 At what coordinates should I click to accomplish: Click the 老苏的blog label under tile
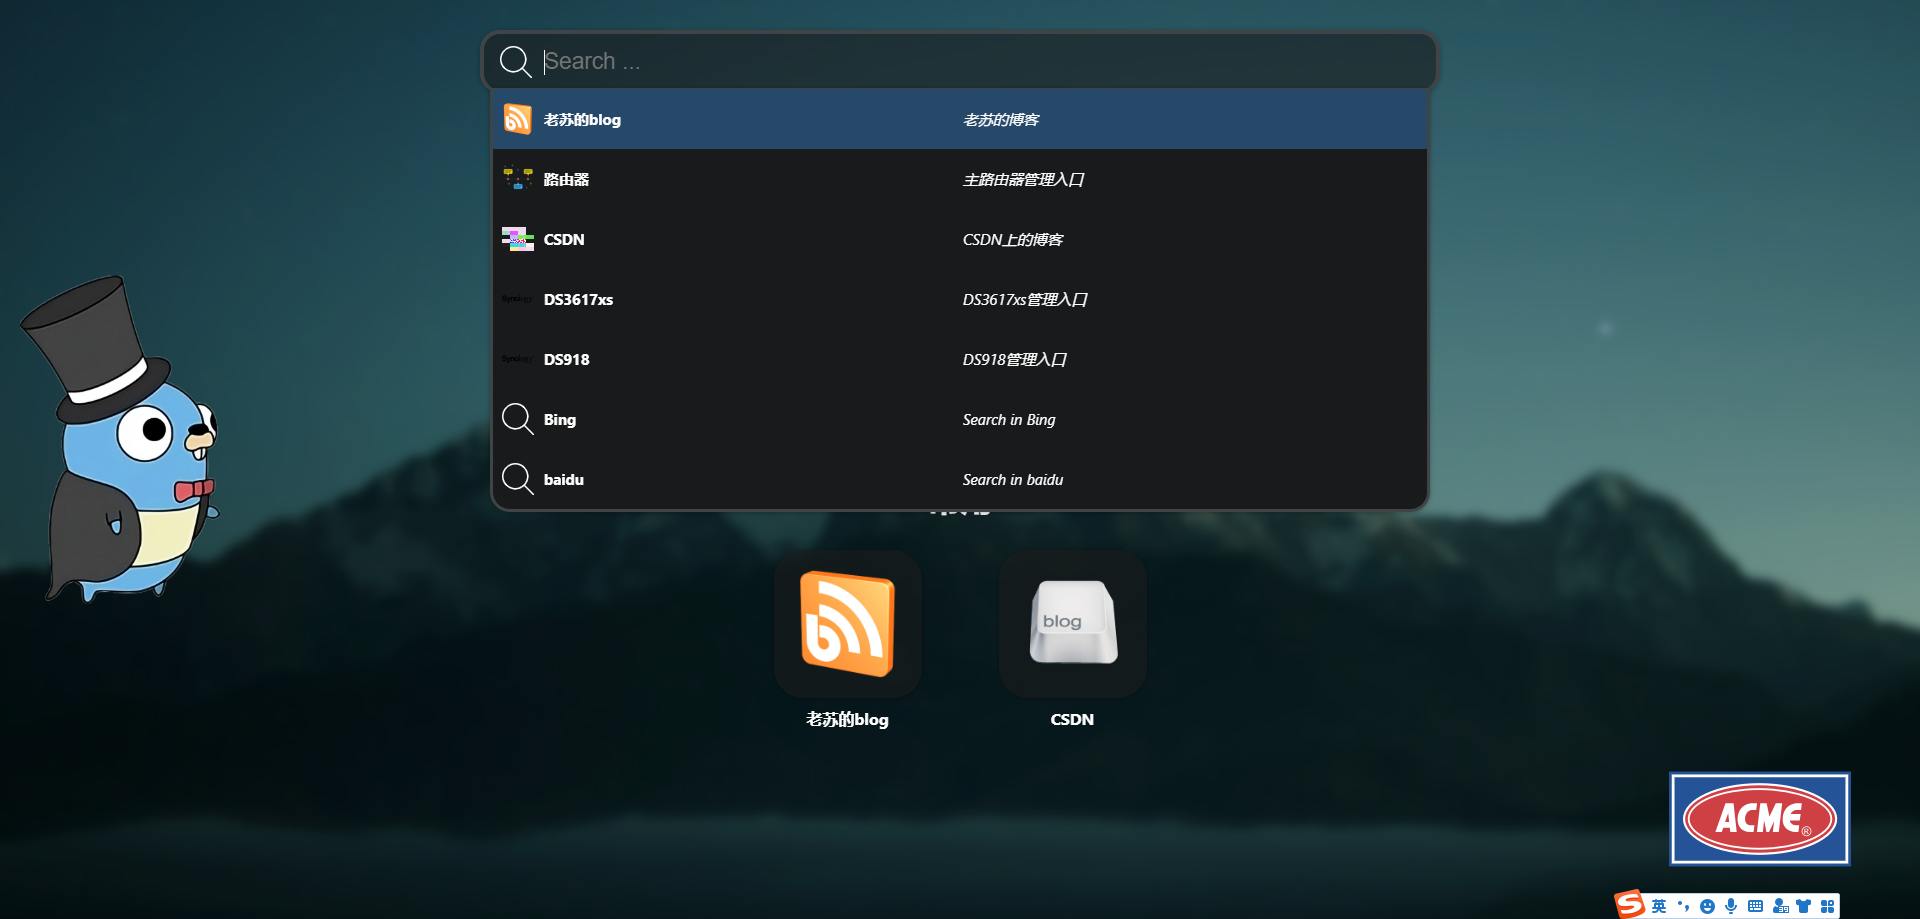(x=847, y=719)
